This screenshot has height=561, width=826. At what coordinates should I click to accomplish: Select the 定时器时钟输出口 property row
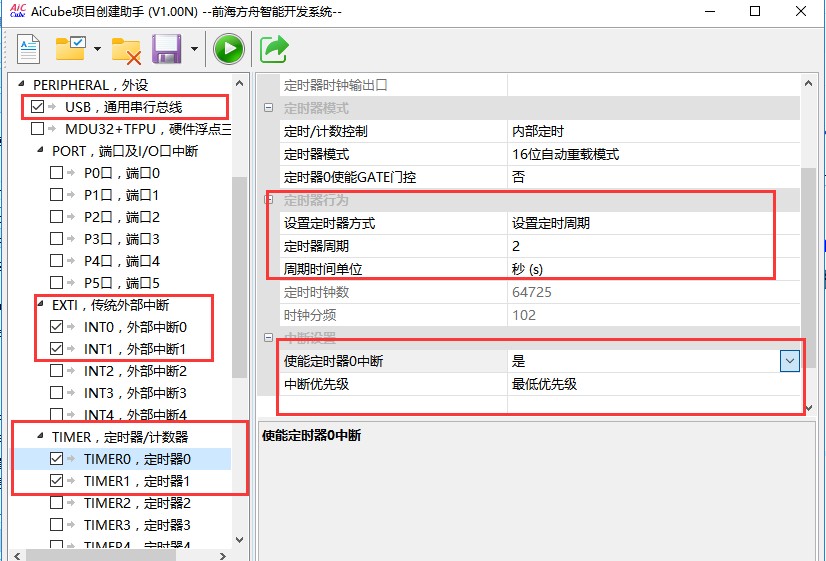click(x=540, y=85)
